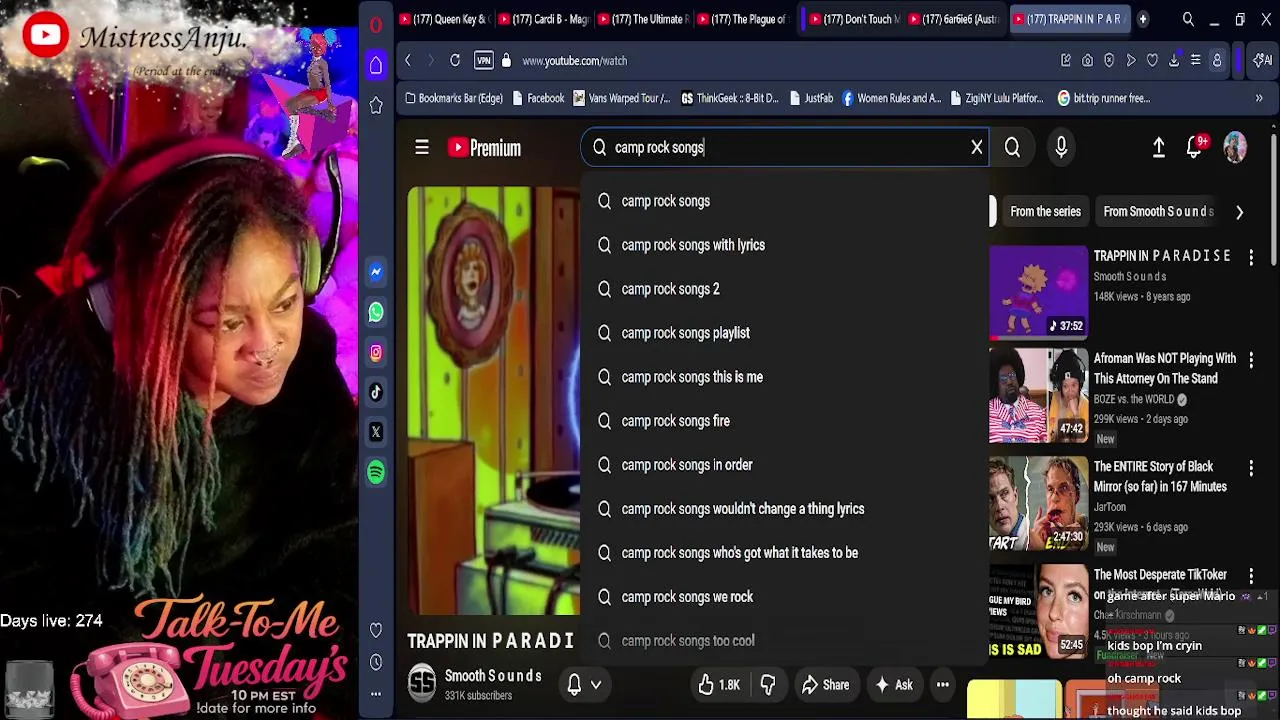The image size is (1280, 720).
Task: Open X (Twitter) in the sidebar
Action: click(x=376, y=432)
